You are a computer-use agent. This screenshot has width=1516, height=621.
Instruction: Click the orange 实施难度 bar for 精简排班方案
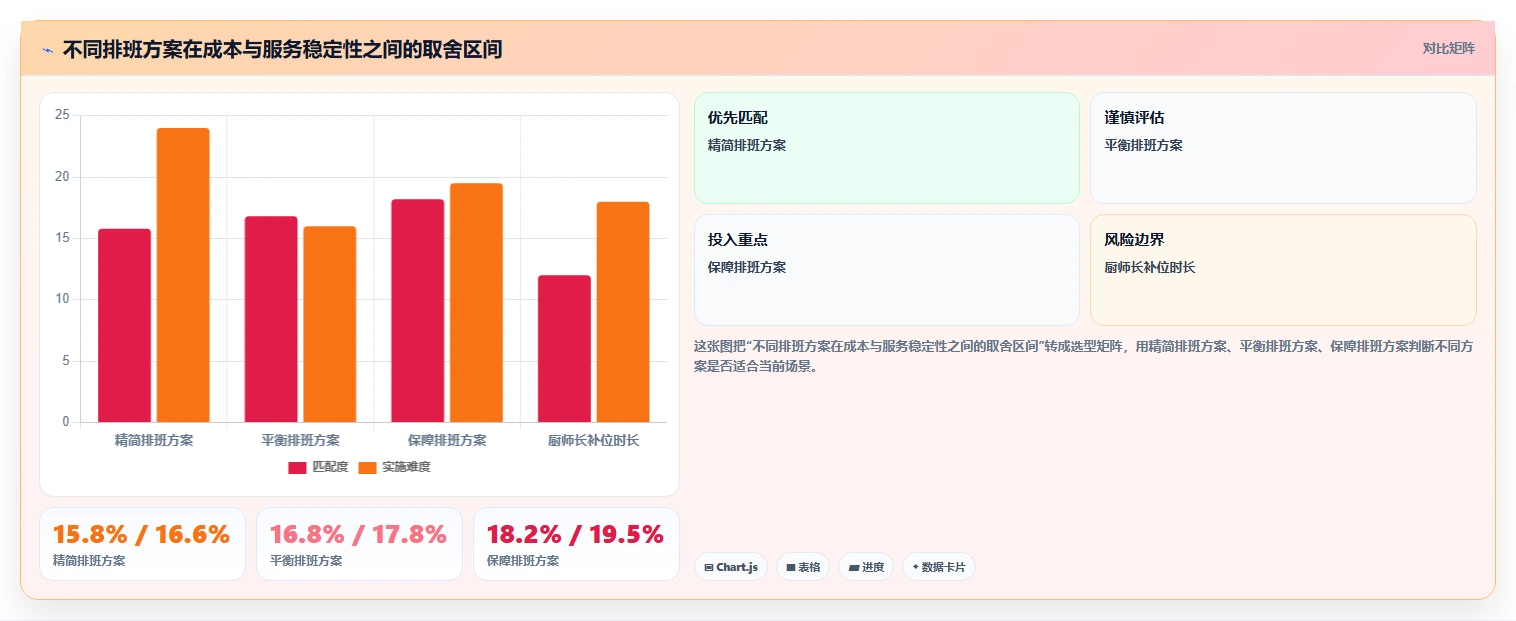[x=183, y=275]
